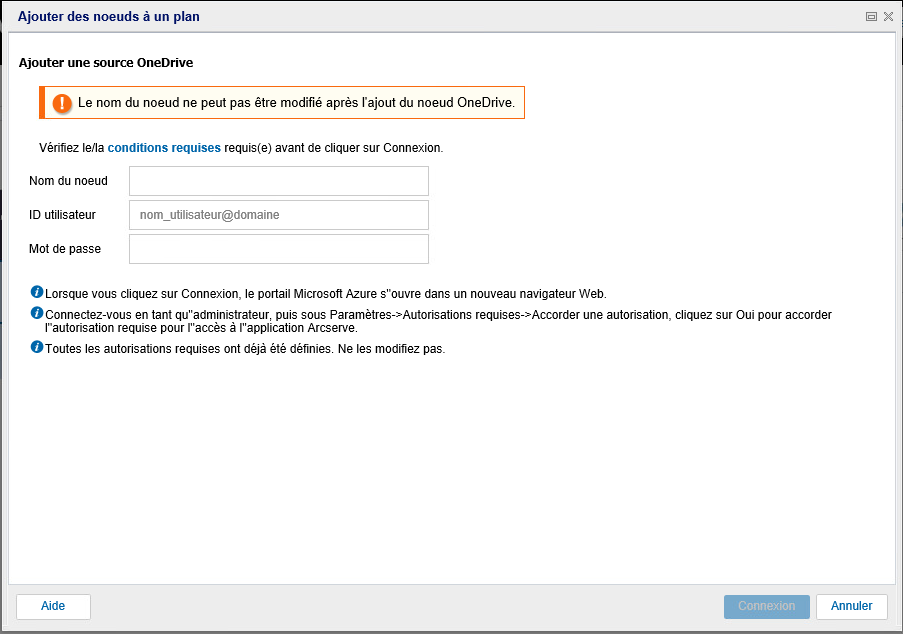
Task: Click the Ajouter une source OneDrive heading
Action: (106, 63)
